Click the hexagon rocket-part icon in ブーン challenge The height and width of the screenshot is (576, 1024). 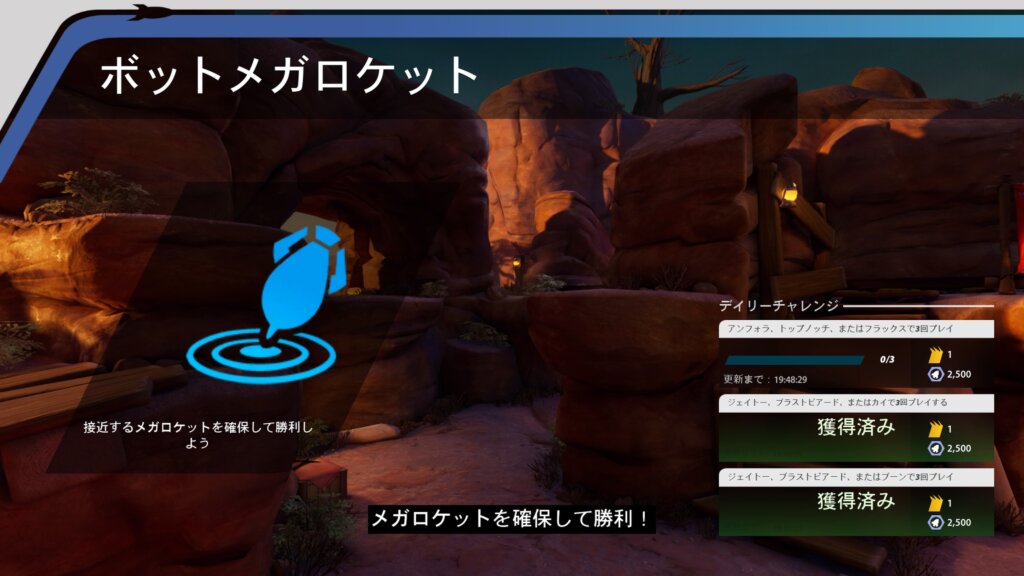click(x=935, y=522)
